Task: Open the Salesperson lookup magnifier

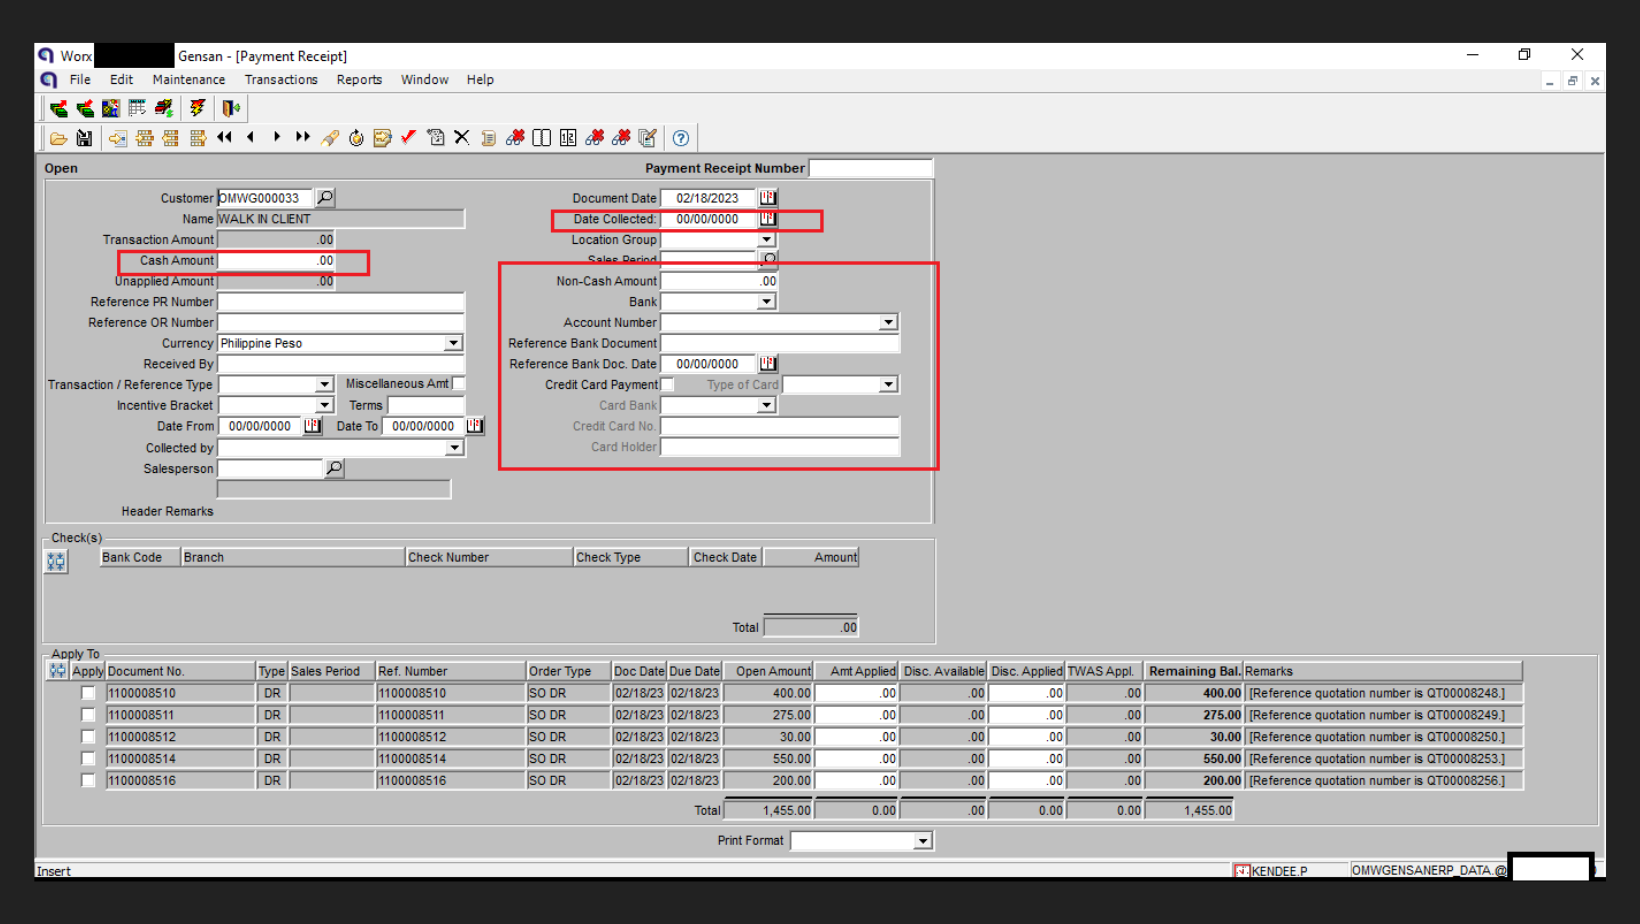Action: [334, 468]
